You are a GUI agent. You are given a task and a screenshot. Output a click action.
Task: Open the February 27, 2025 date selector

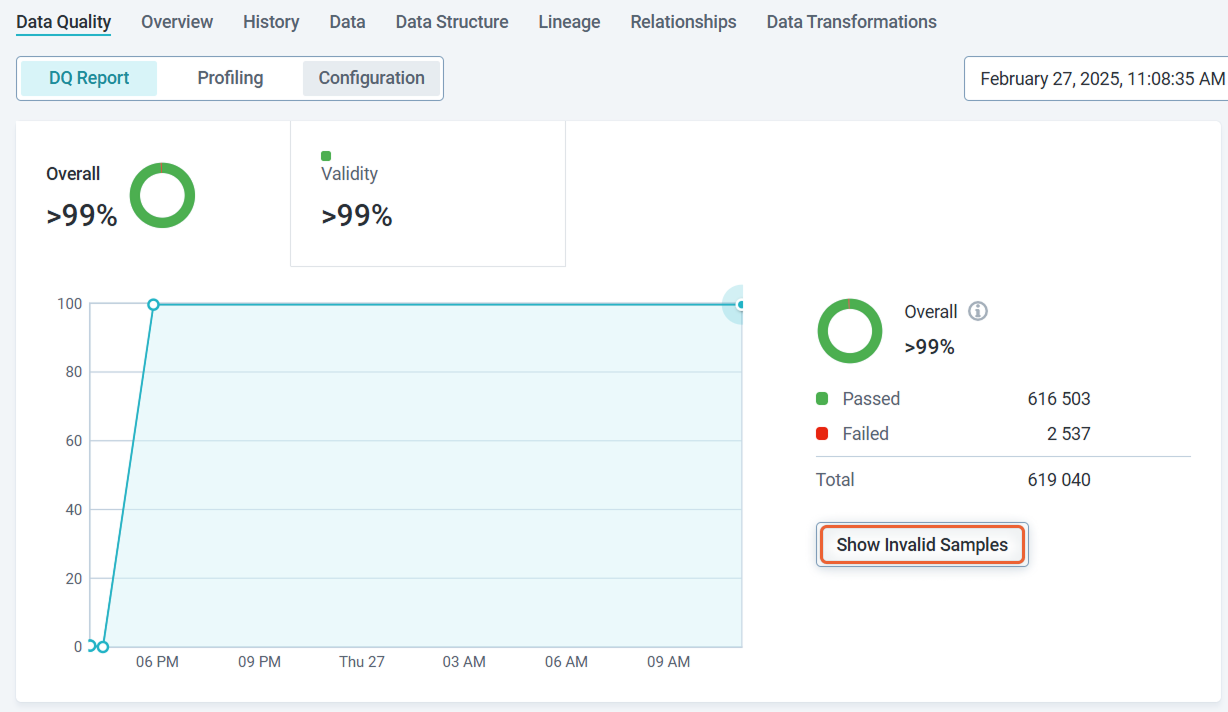point(1100,79)
